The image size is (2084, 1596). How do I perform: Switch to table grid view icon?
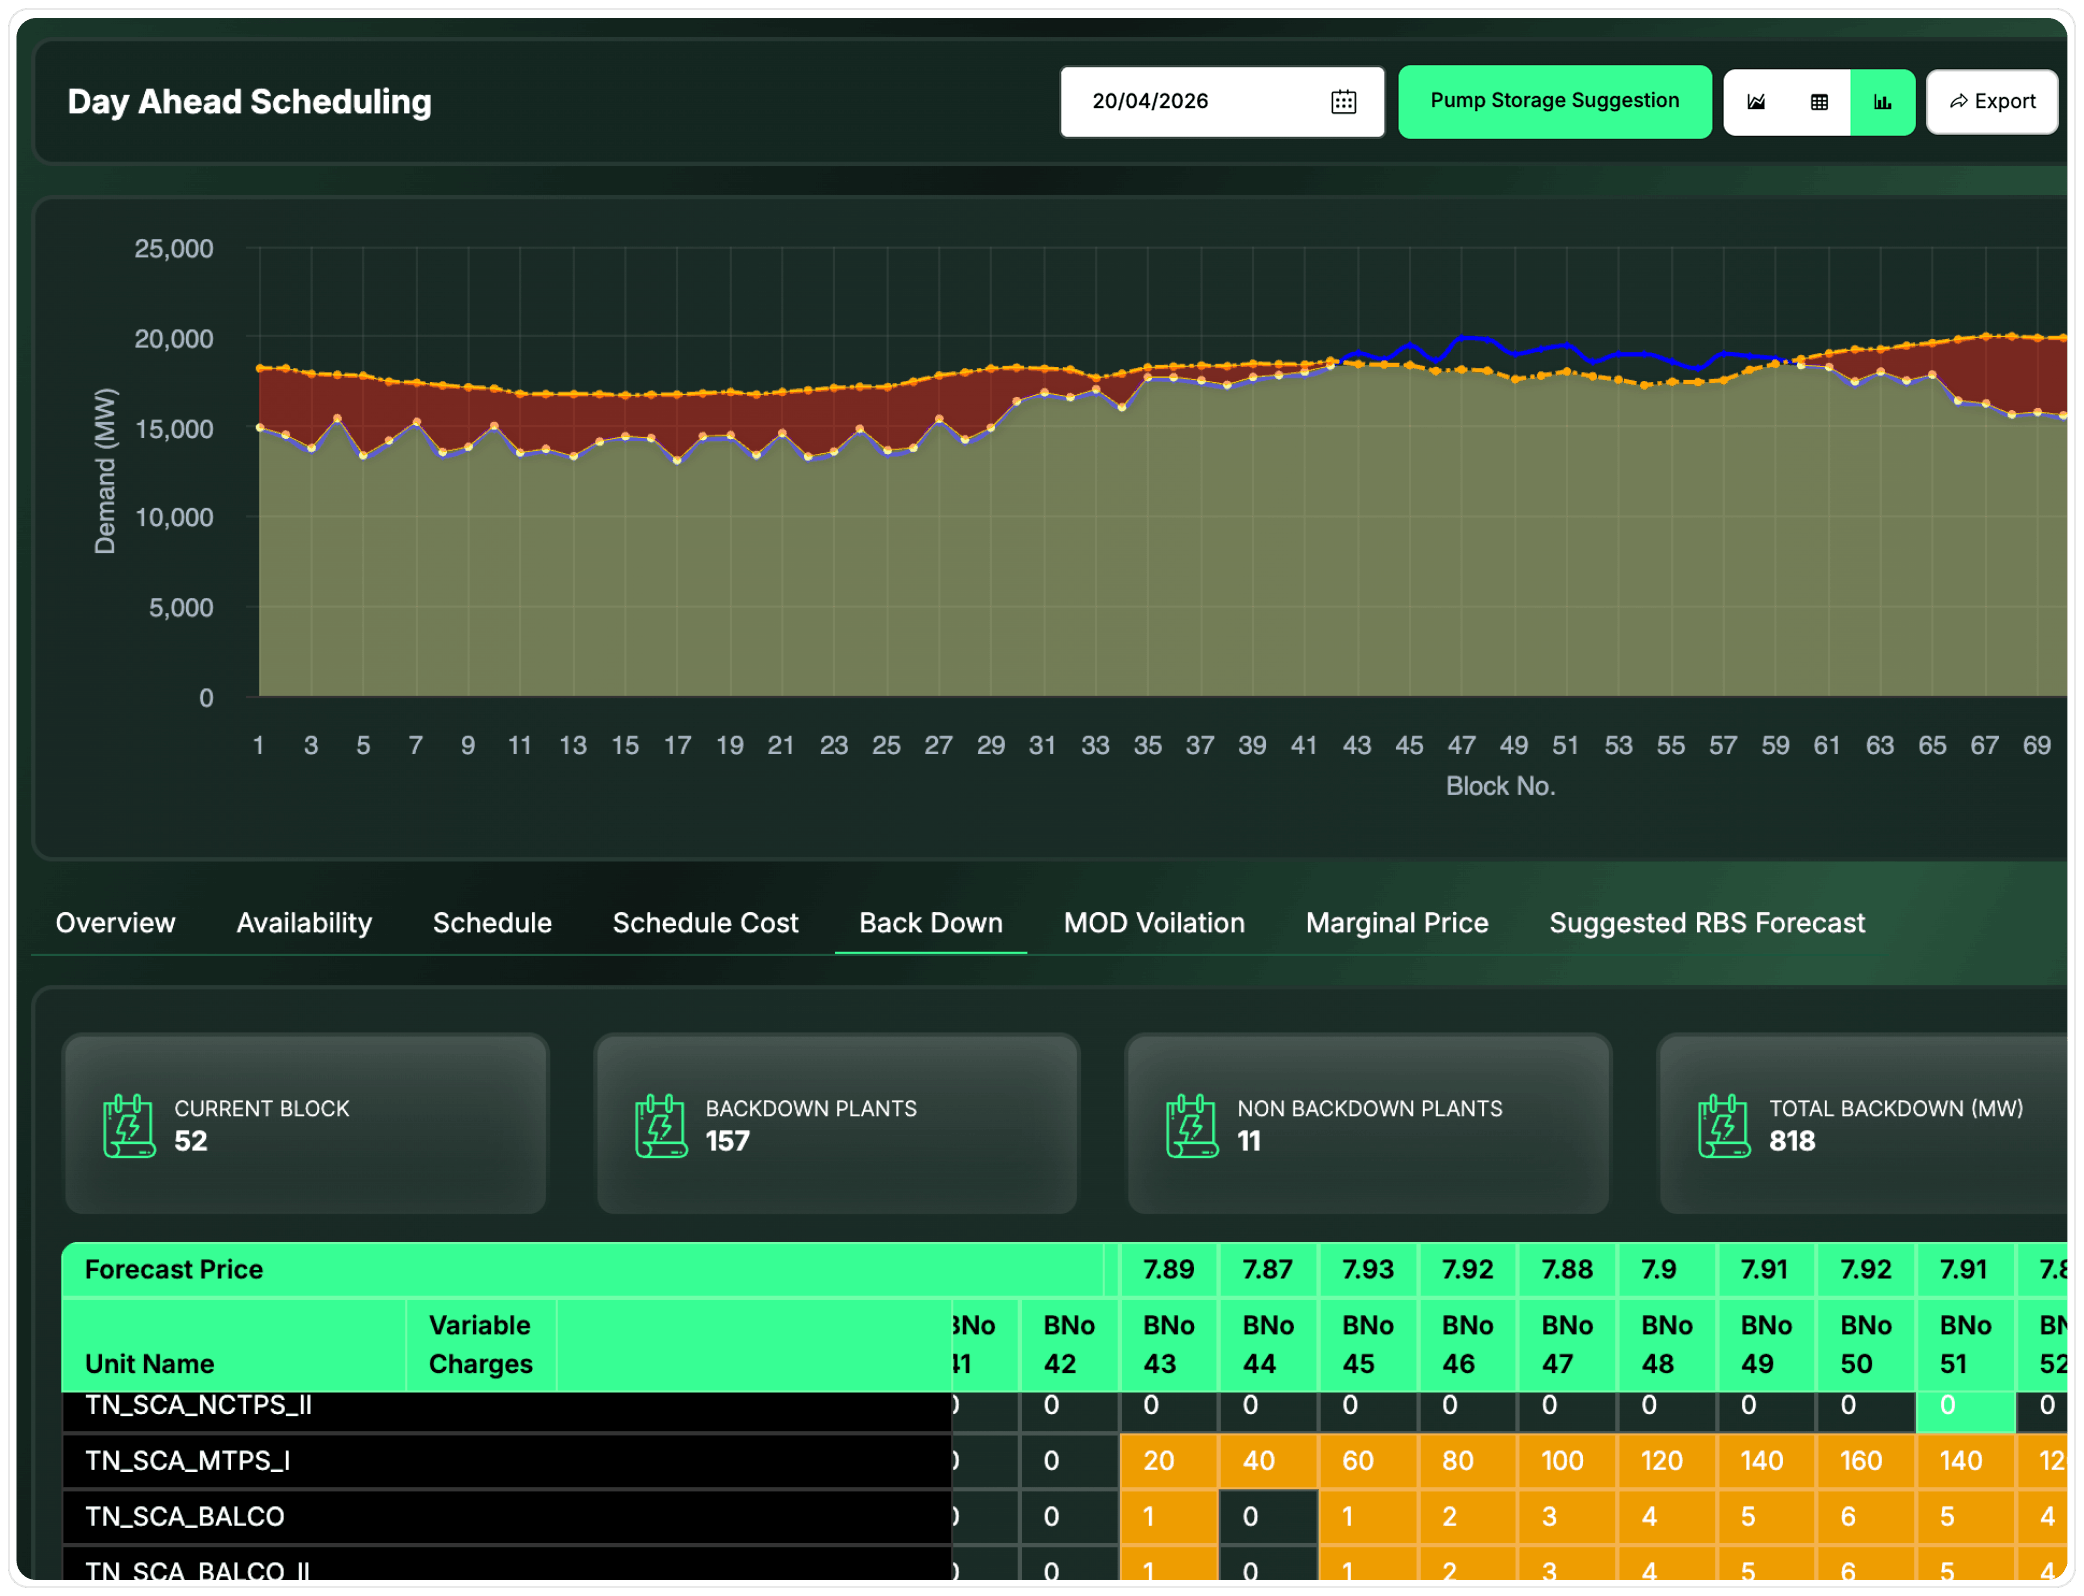(1819, 101)
